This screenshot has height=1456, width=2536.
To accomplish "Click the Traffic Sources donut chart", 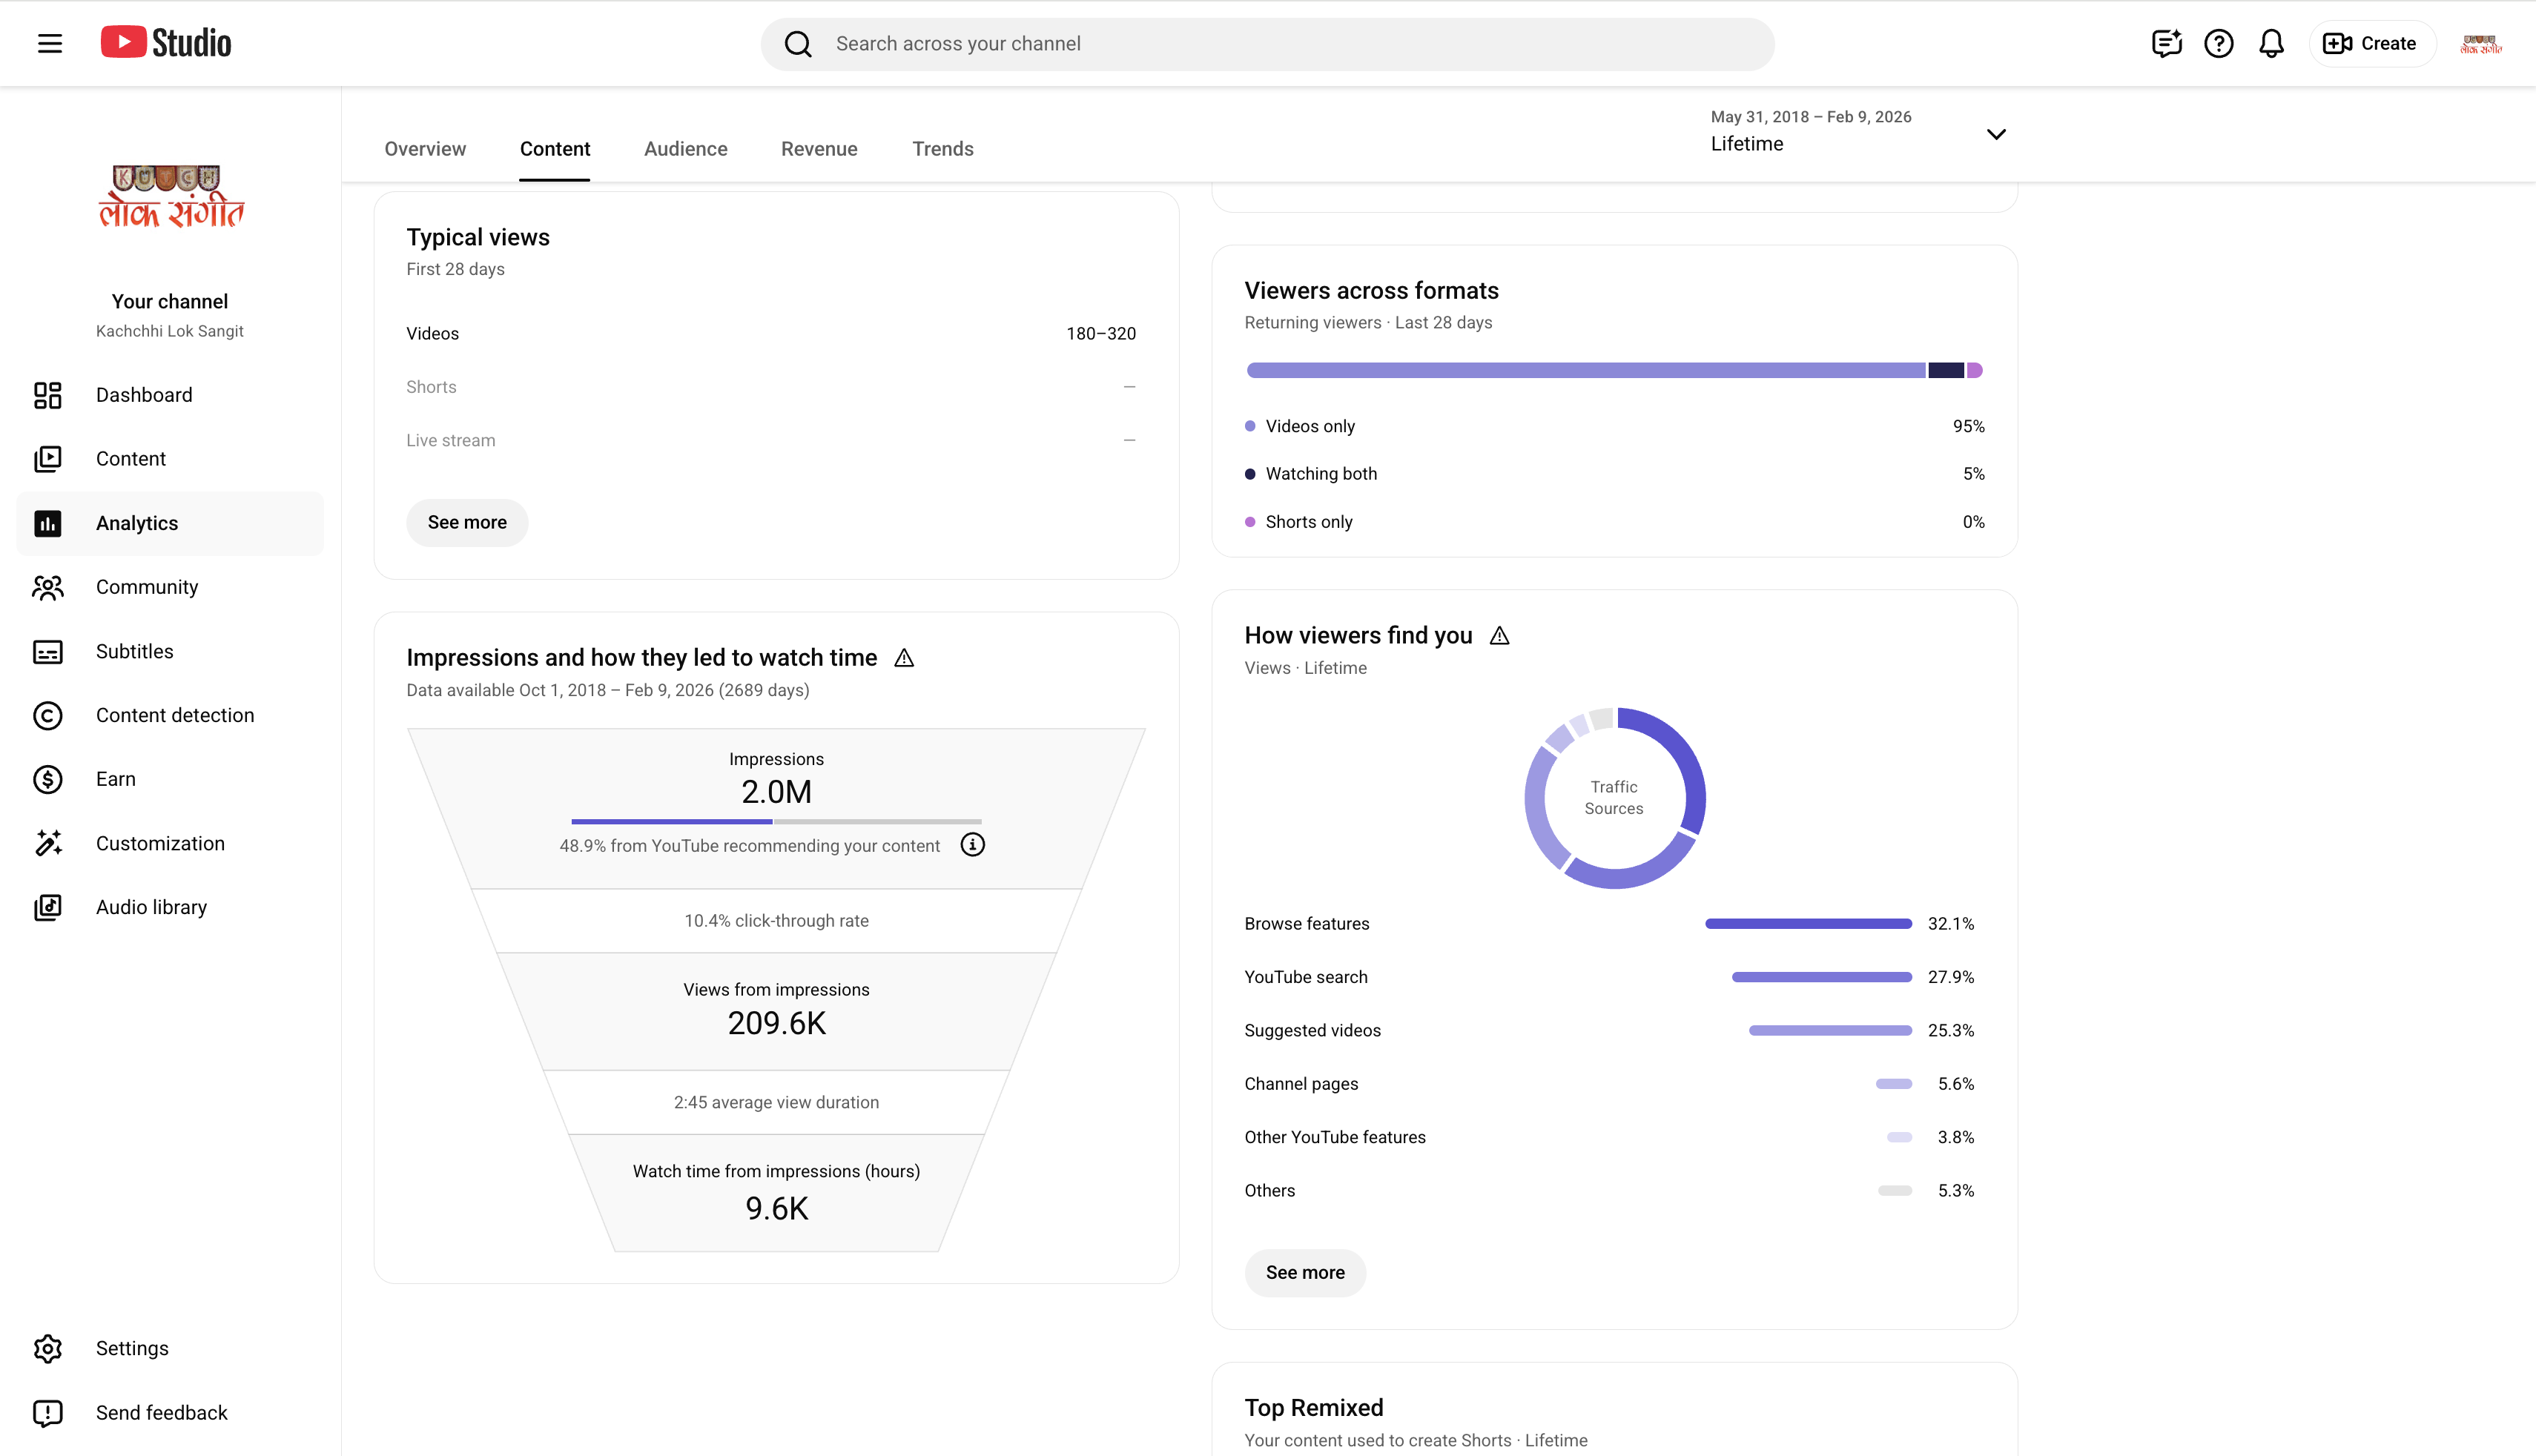I will coord(1614,798).
